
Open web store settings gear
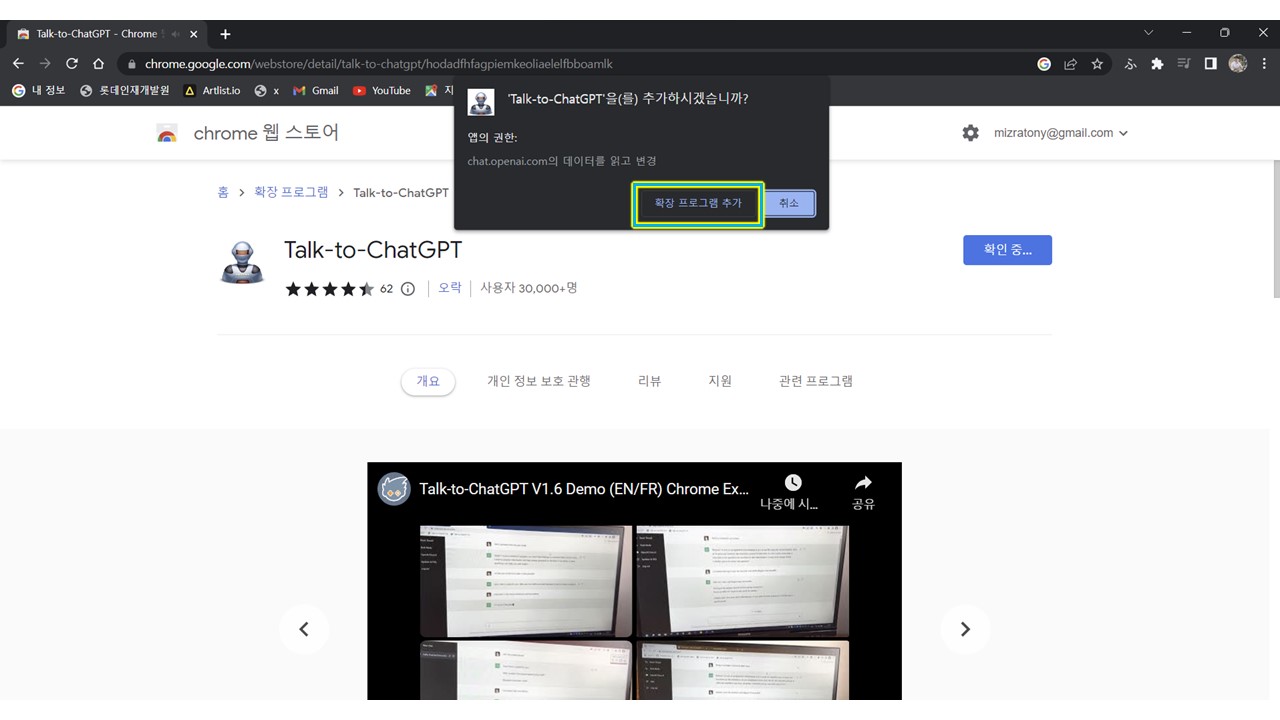[x=970, y=133]
